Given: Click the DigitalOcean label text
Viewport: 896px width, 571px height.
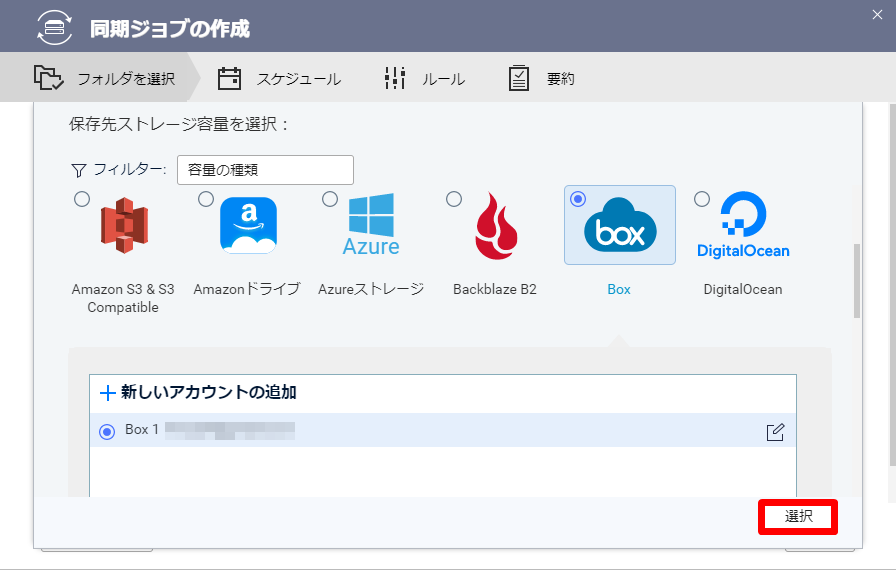Looking at the screenshot, I should (743, 289).
